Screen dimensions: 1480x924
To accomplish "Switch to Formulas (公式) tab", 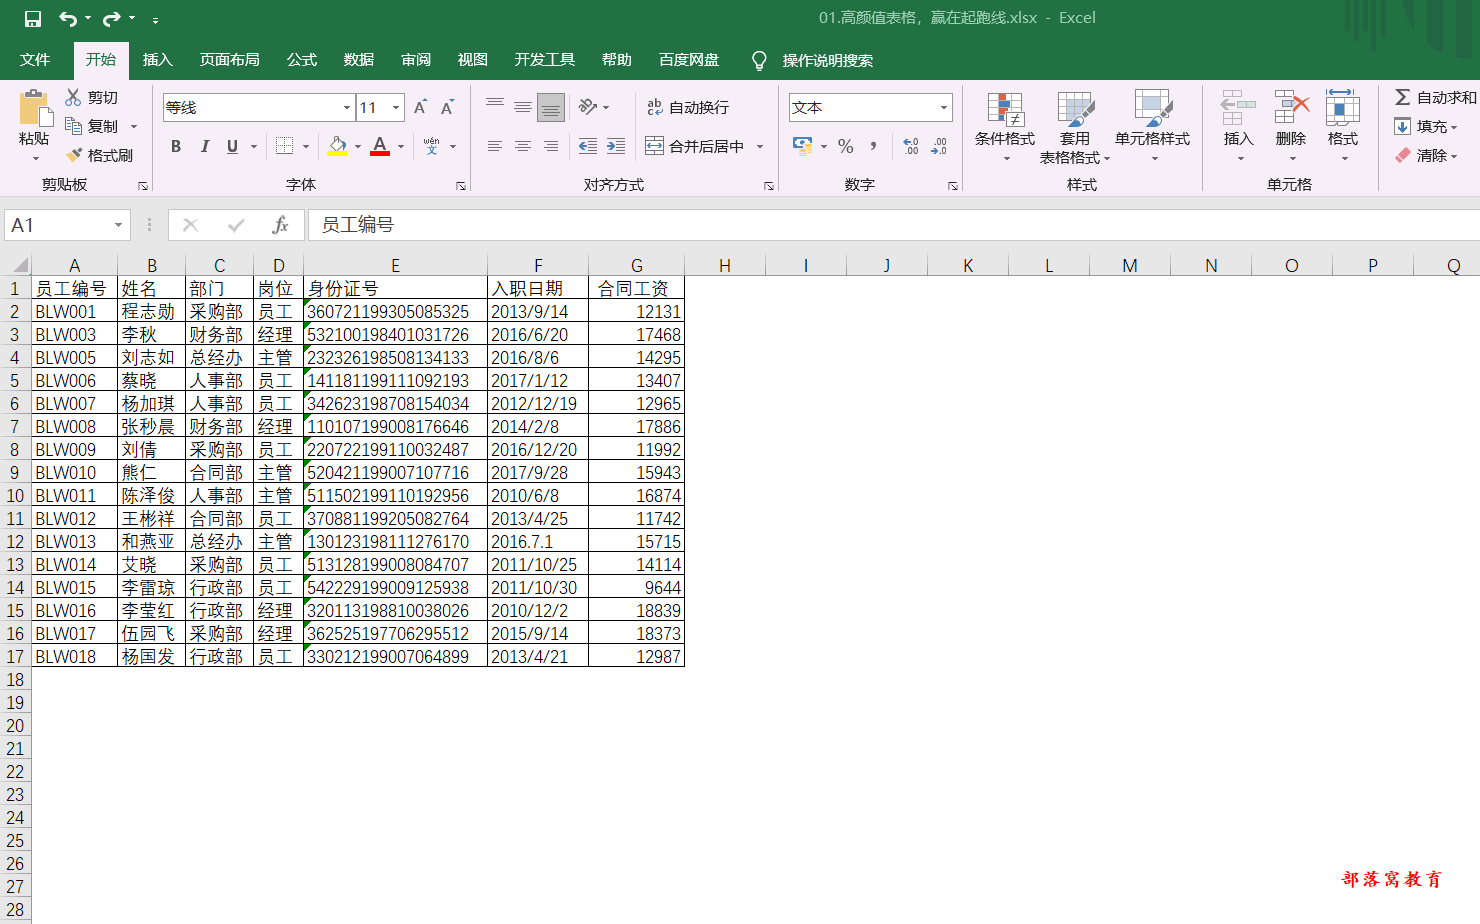I will click(x=302, y=60).
